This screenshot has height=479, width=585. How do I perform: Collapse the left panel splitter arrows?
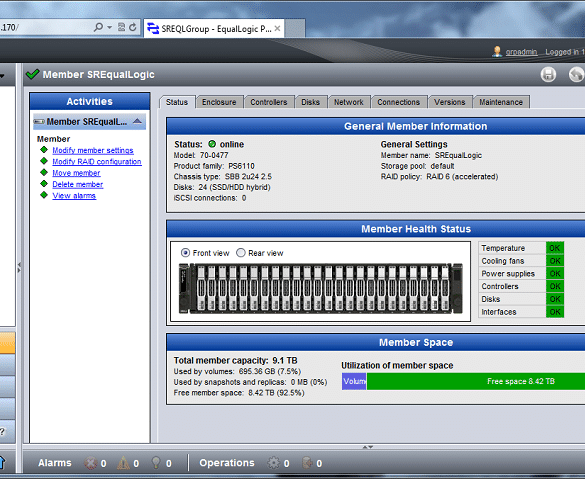pyautogui.click(x=19, y=267)
